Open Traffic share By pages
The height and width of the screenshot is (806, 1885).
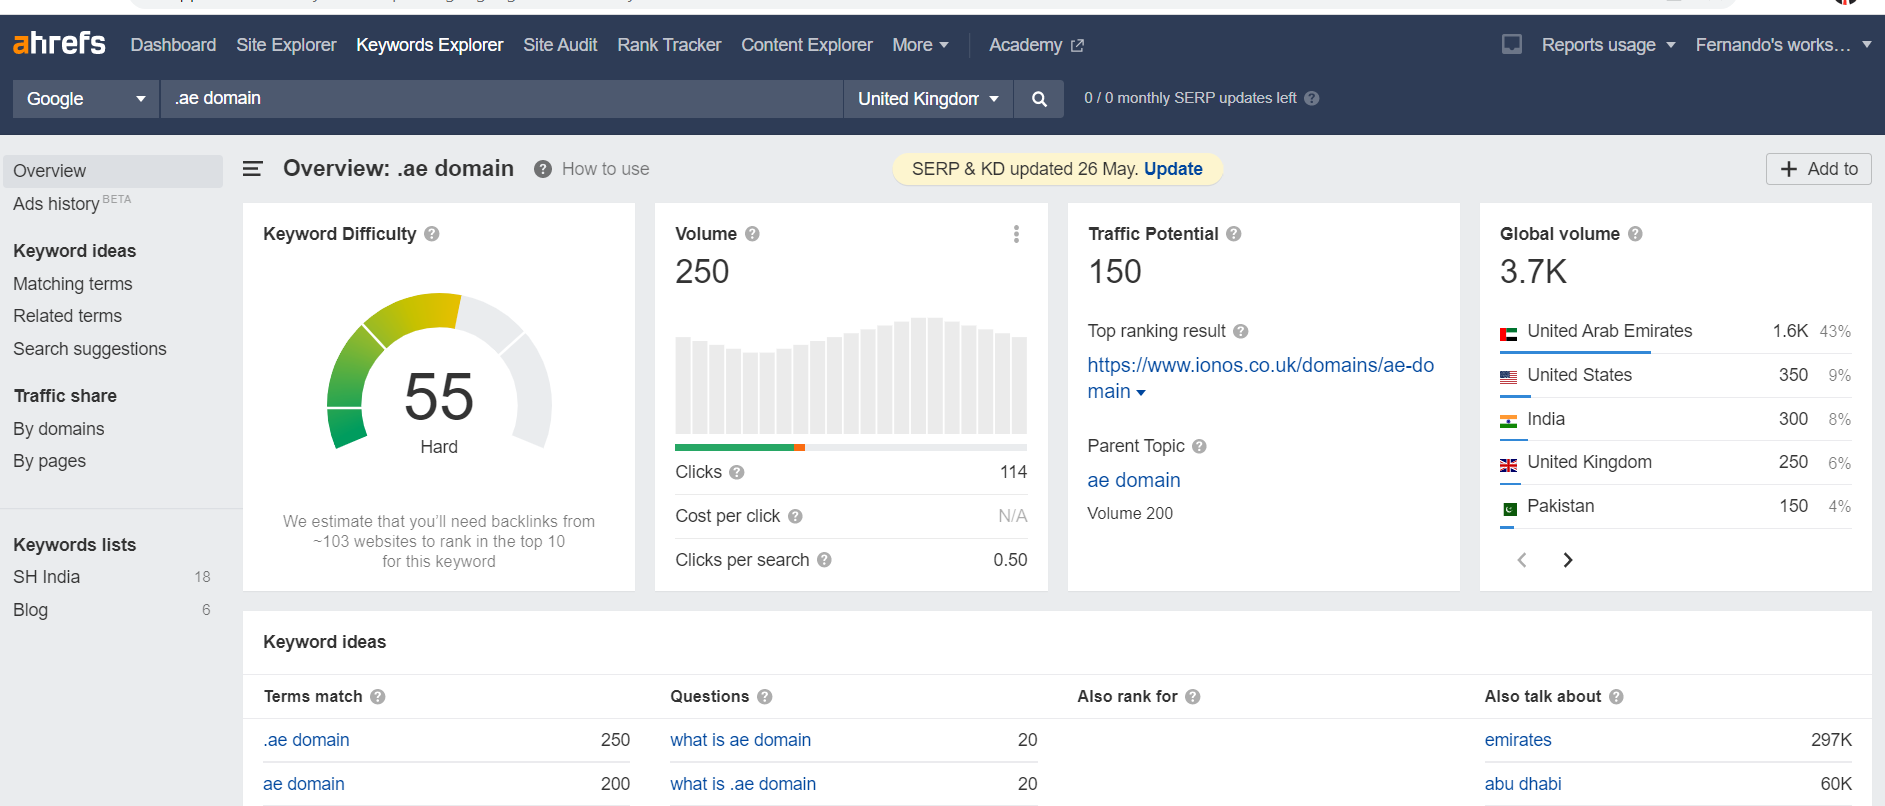point(49,461)
